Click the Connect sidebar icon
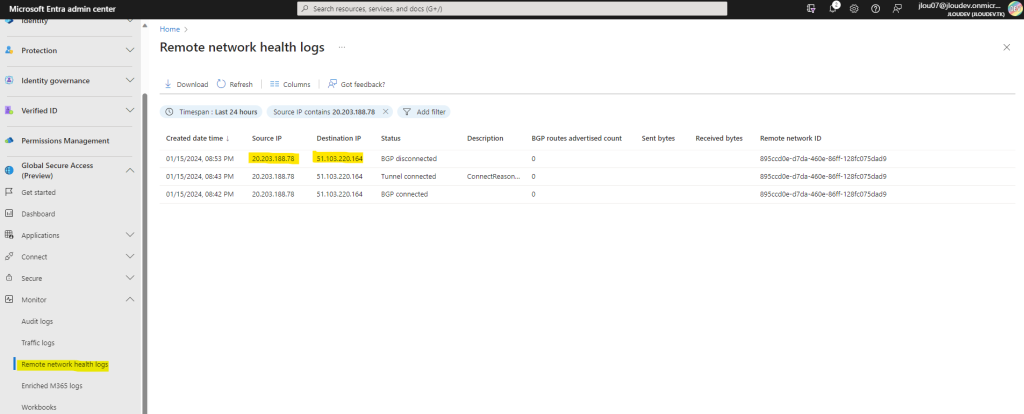 point(9,257)
